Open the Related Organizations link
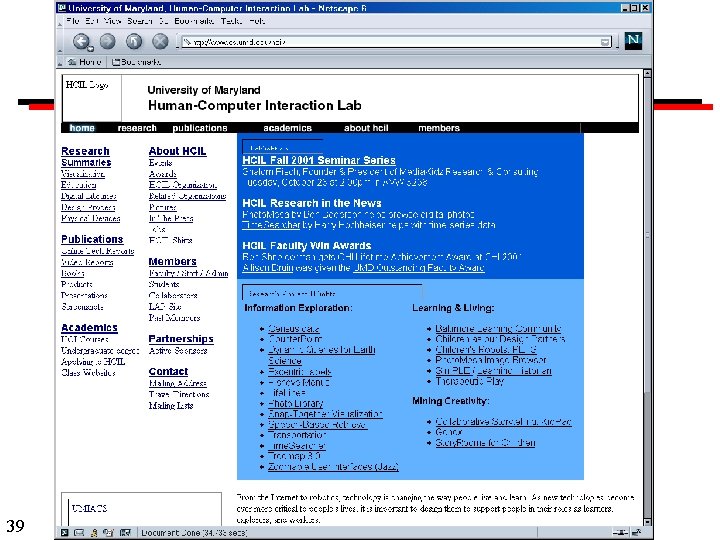 [187, 196]
